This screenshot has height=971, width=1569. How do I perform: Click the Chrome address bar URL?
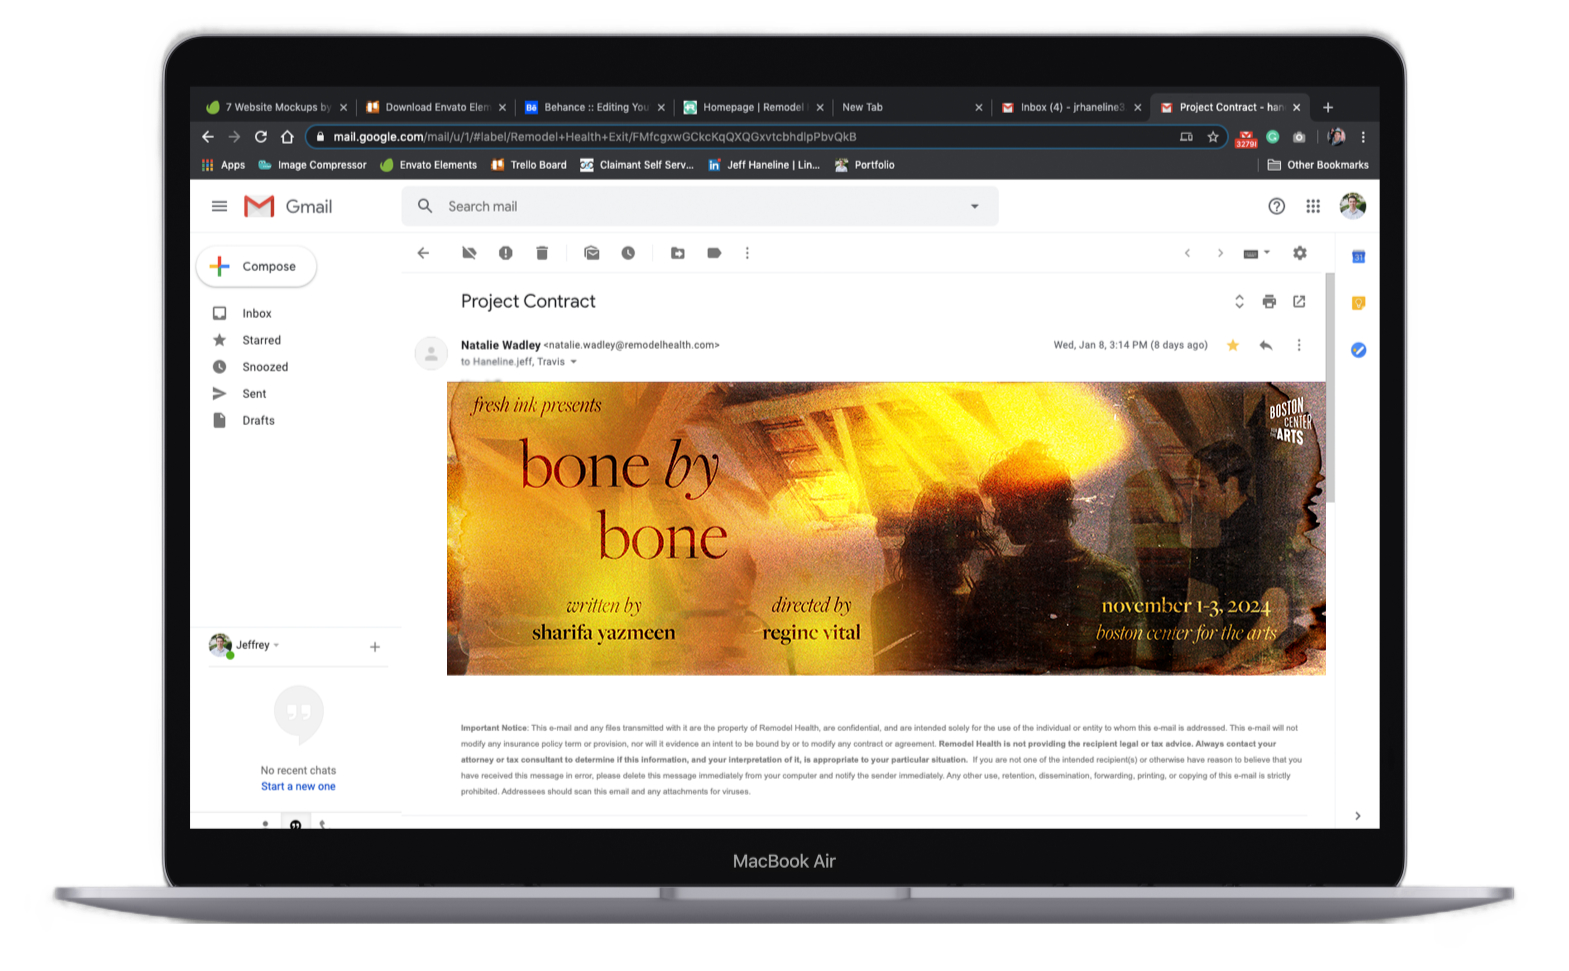(594, 137)
